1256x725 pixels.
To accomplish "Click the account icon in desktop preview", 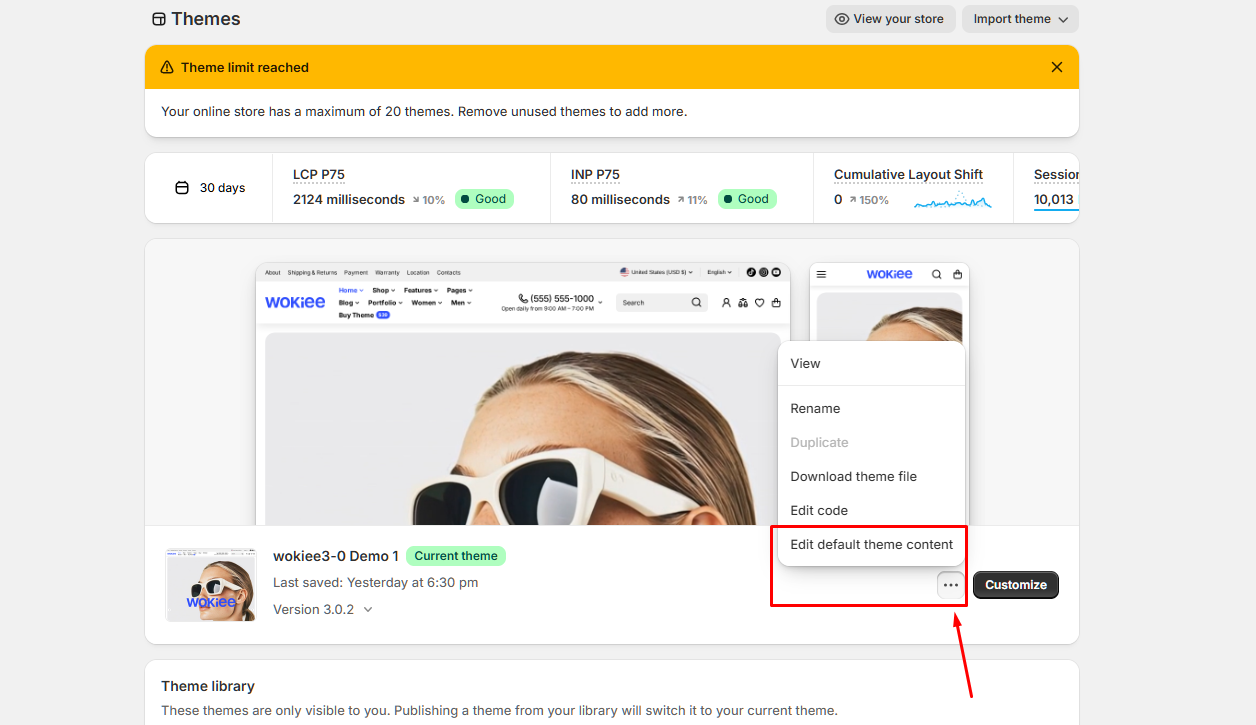I will 726,302.
